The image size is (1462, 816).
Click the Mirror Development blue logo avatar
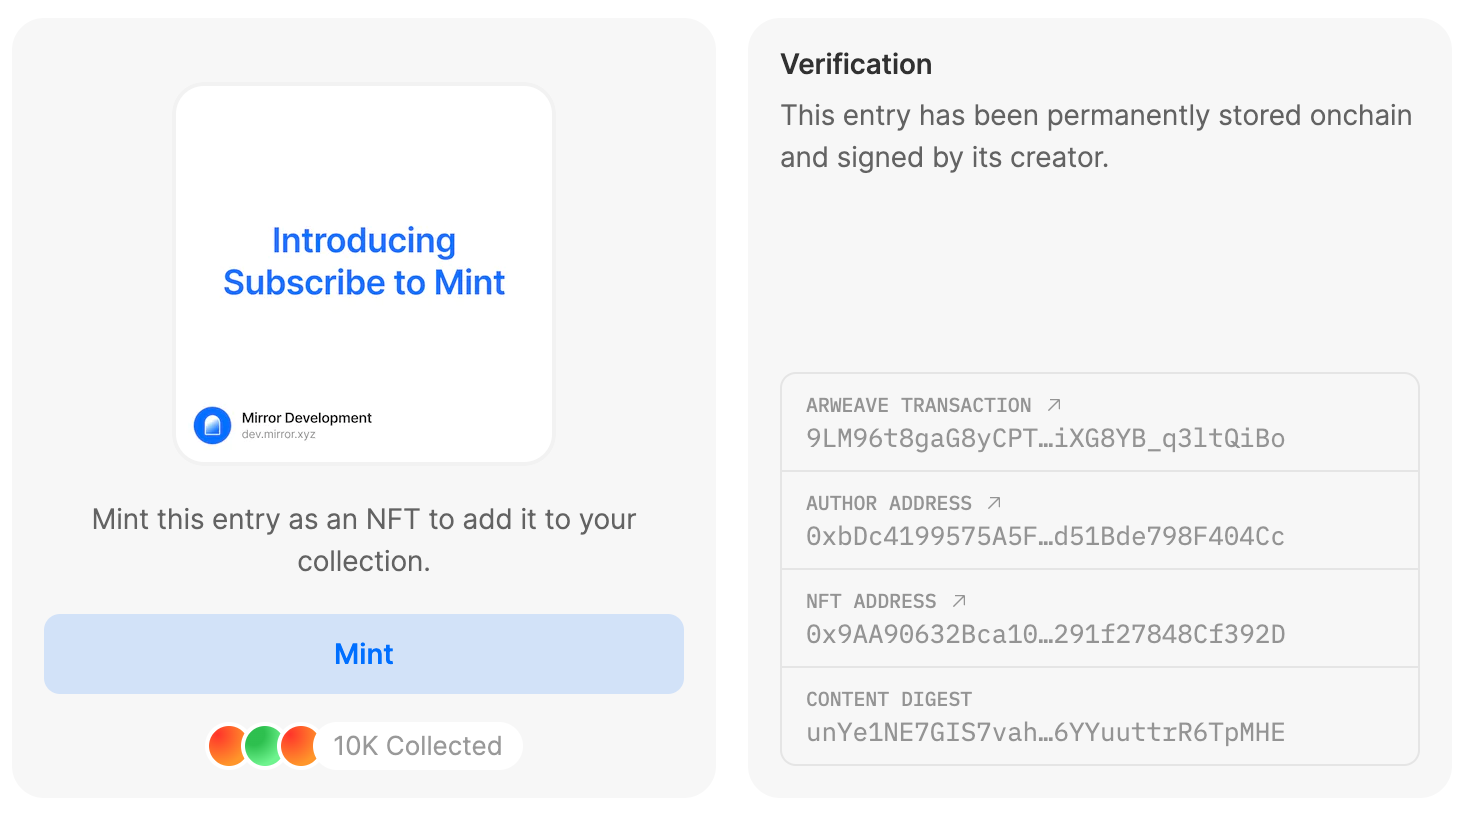coord(212,425)
